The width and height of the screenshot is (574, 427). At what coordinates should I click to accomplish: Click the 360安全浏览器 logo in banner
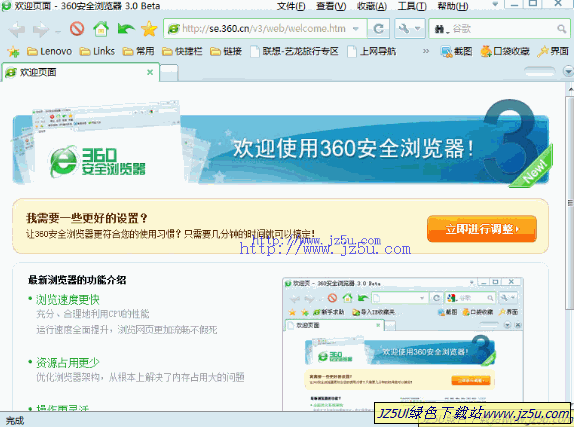pyautogui.click(x=98, y=161)
